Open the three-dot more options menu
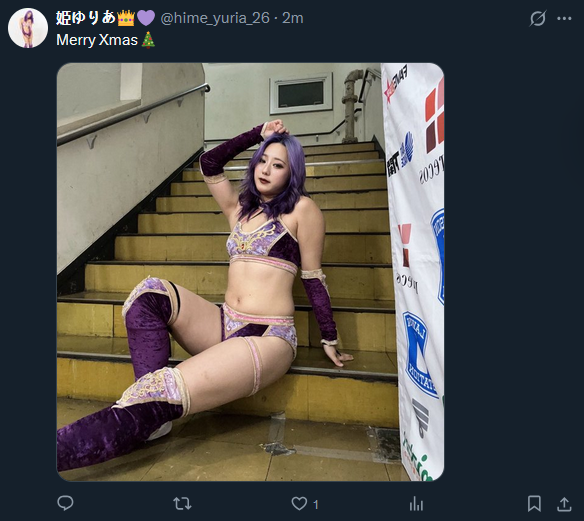The image size is (584, 521). (564, 18)
